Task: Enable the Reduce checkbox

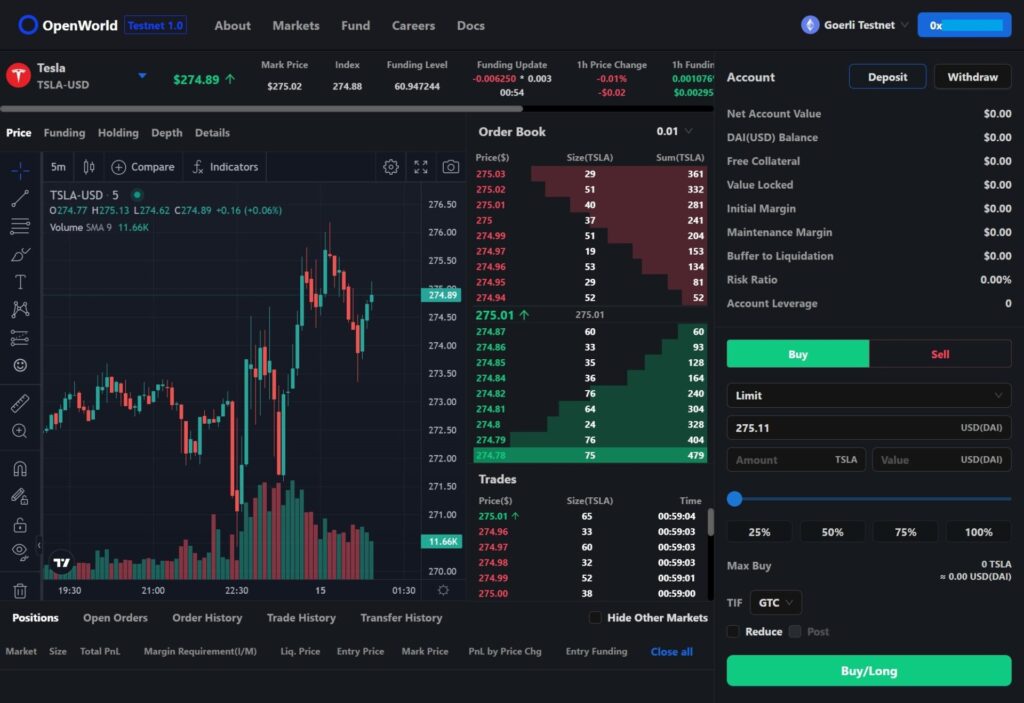Action: click(x=733, y=631)
